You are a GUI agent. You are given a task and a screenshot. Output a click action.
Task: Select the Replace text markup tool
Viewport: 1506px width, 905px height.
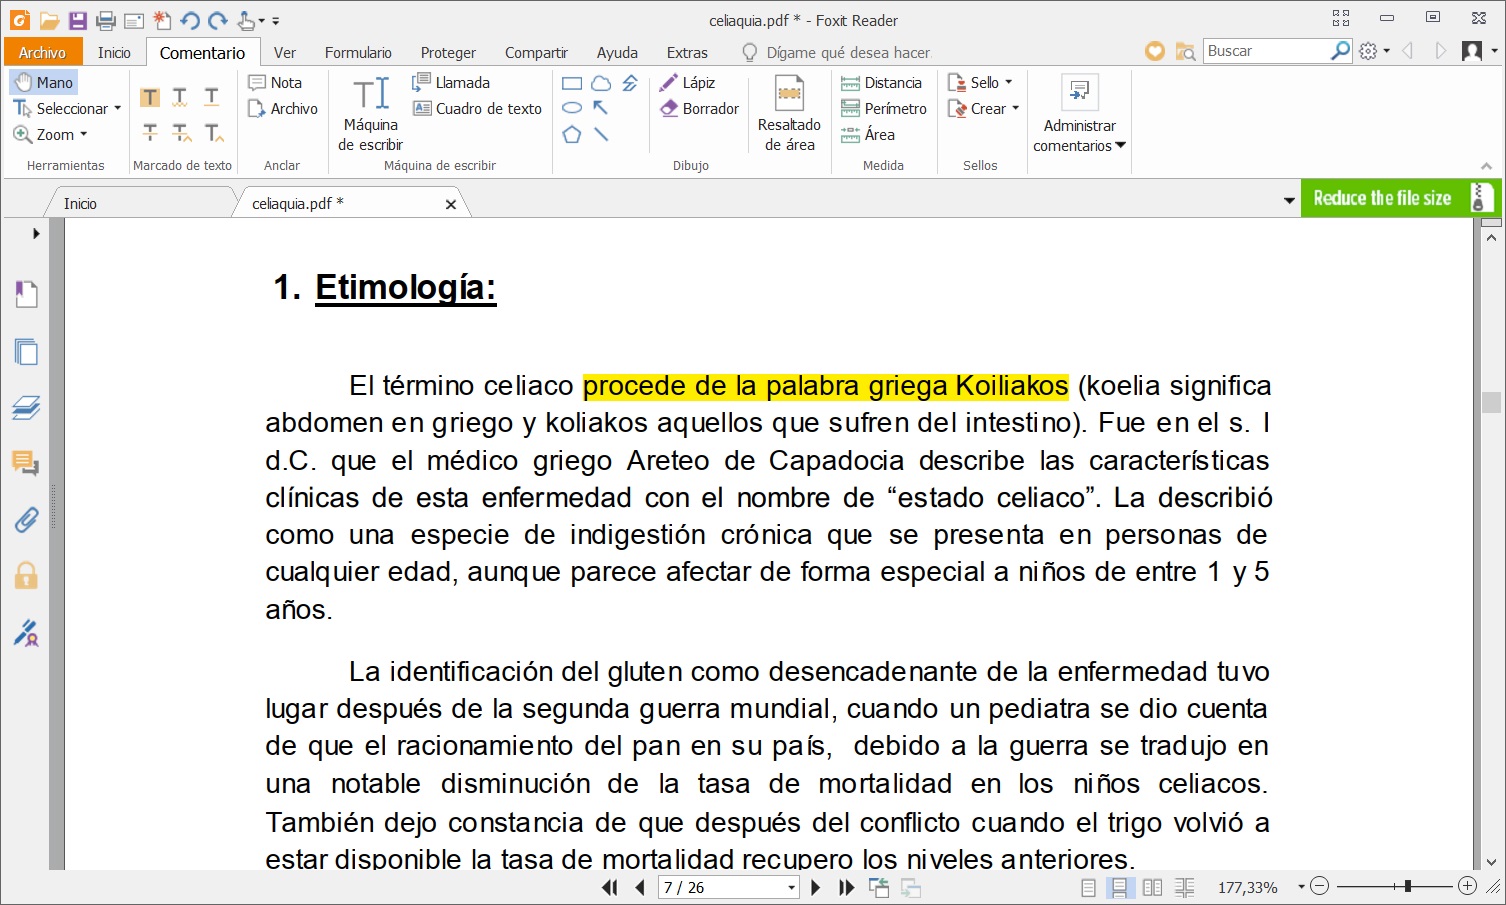click(181, 132)
